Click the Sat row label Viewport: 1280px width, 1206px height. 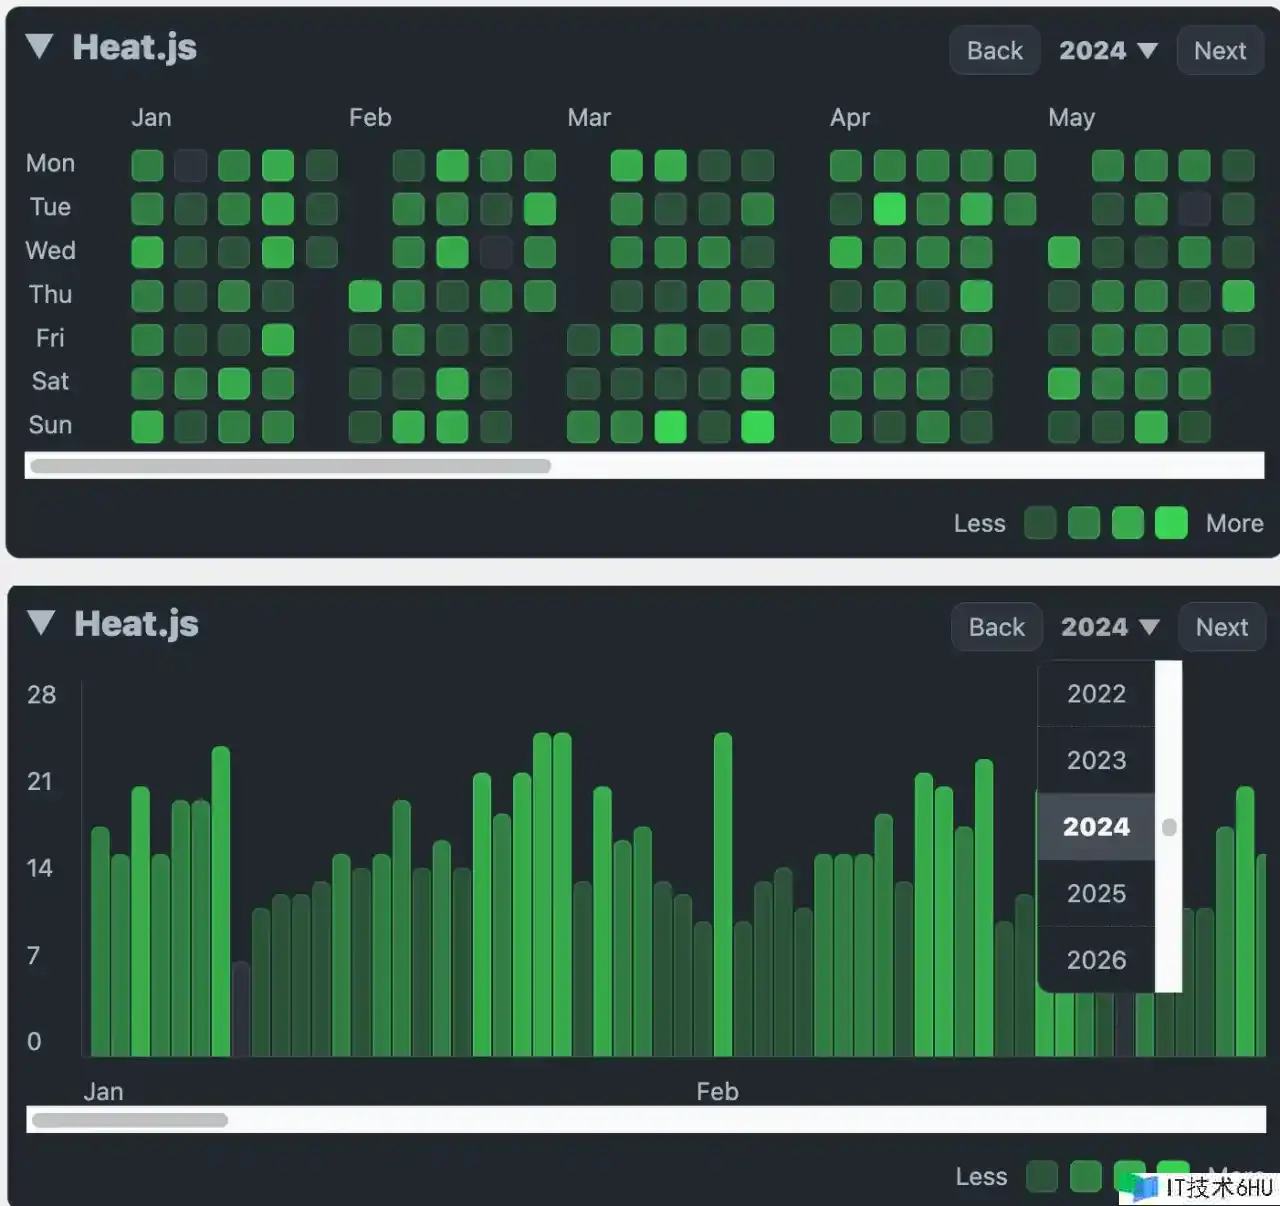50,381
